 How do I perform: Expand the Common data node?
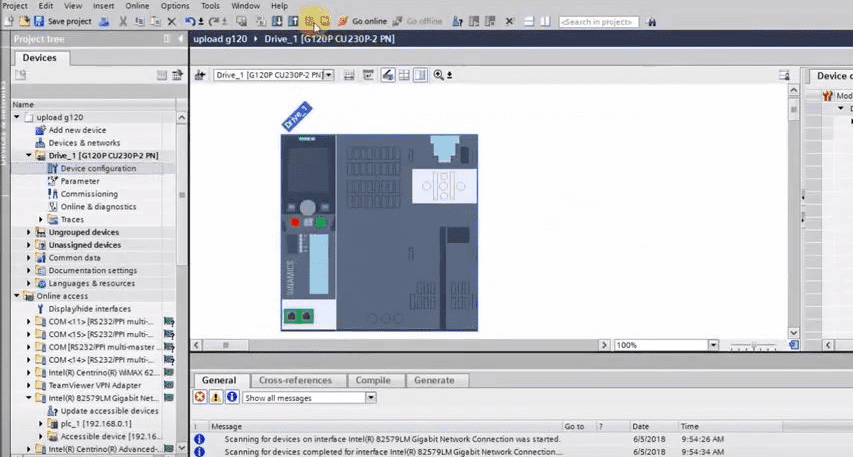(x=29, y=258)
